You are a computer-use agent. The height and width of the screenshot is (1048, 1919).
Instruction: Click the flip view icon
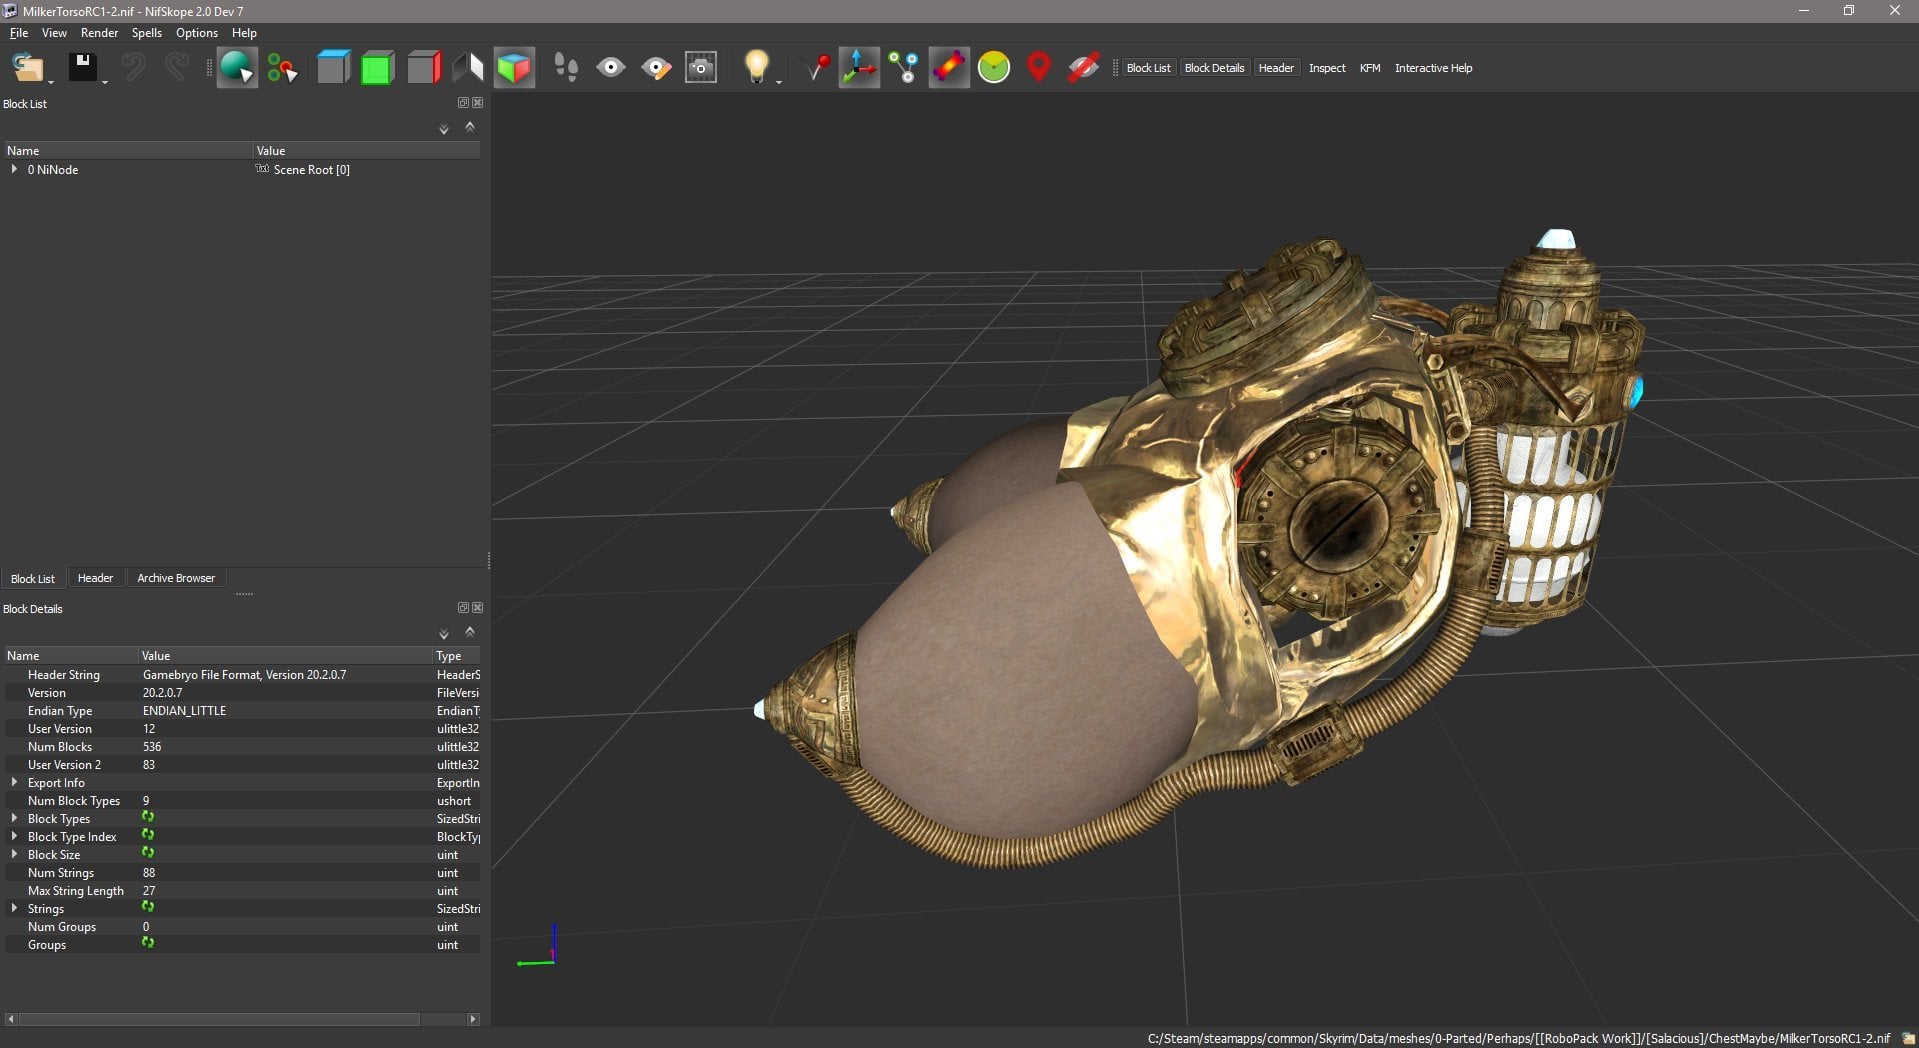(x=468, y=68)
